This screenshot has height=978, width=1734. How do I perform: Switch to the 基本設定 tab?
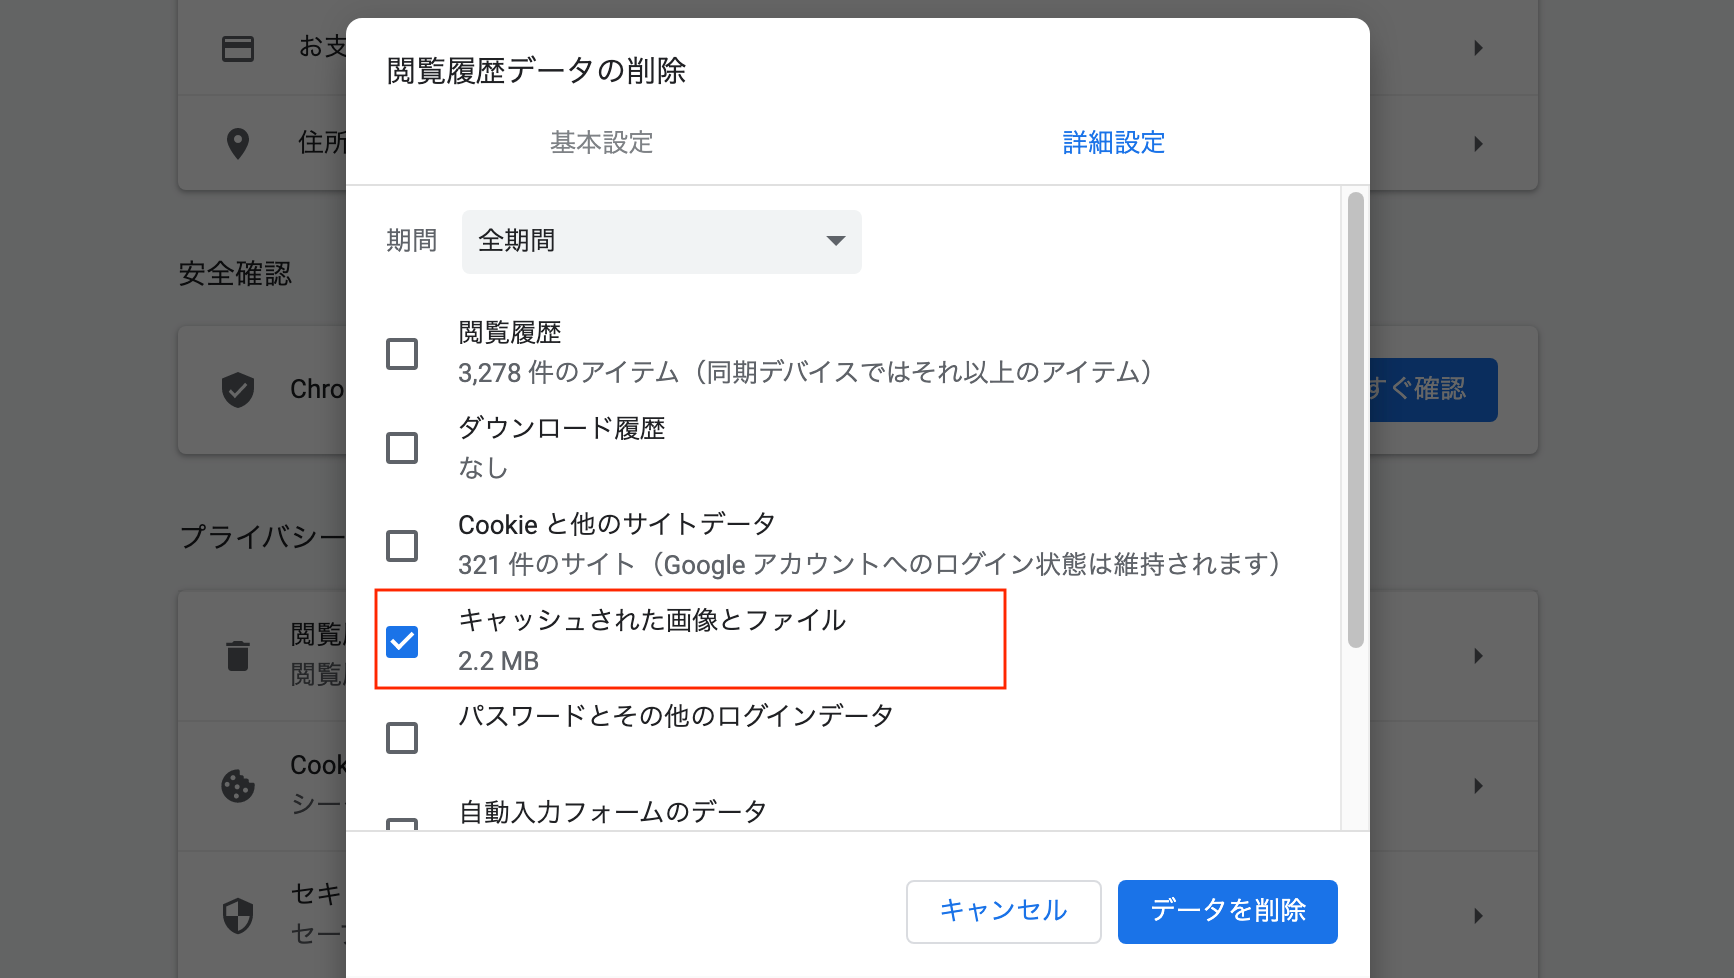[601, 143]
